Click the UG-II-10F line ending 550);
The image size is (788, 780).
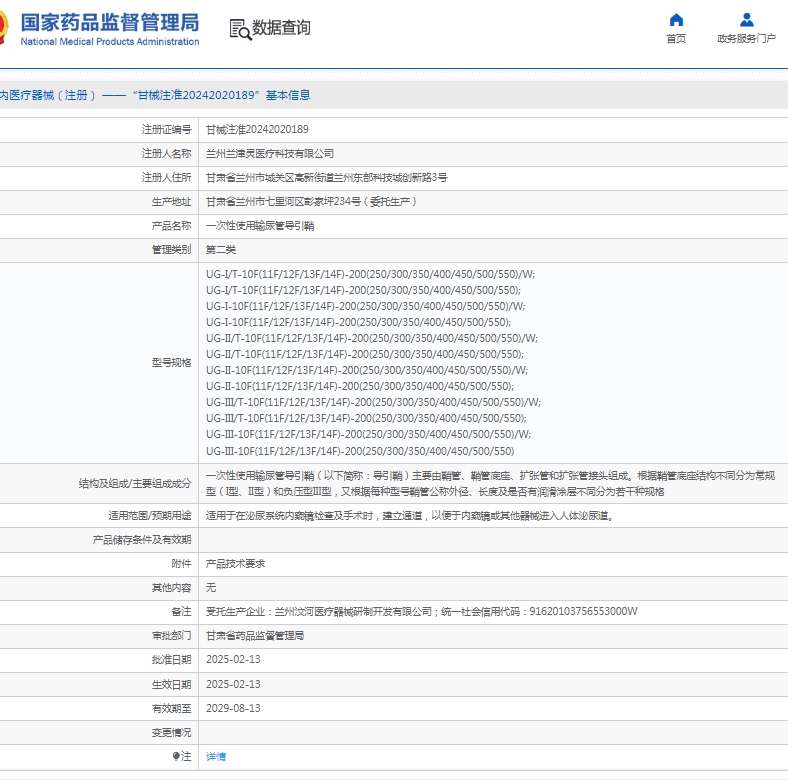(x=360, y=386)
